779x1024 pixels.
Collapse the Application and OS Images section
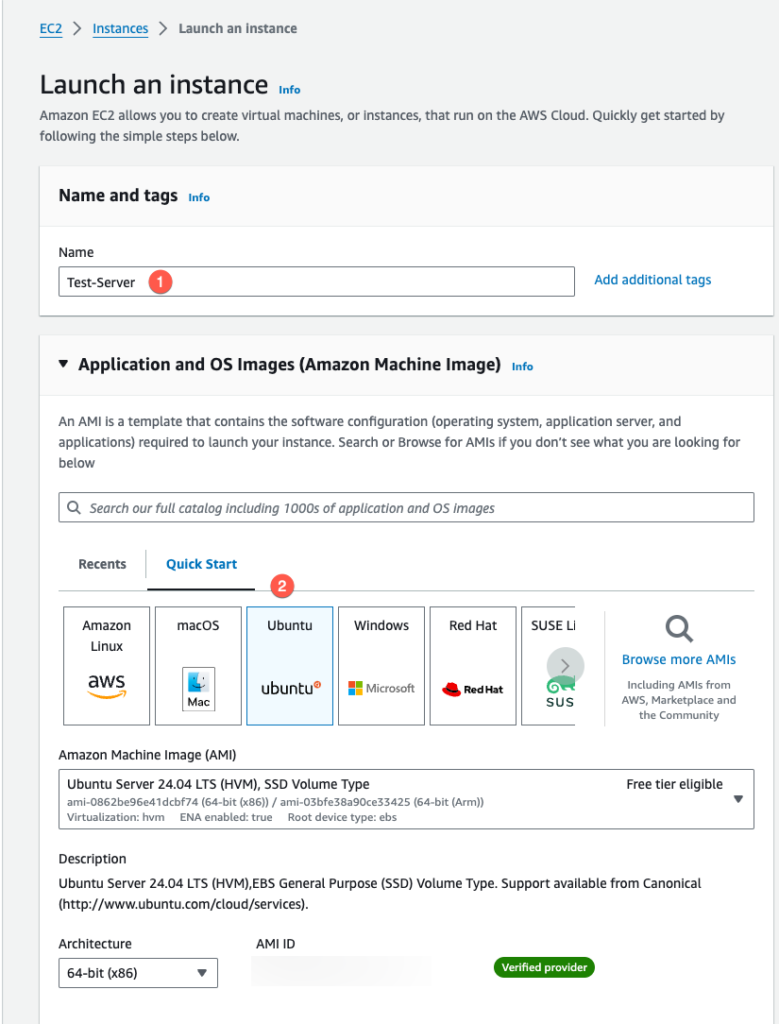point(63,364)
